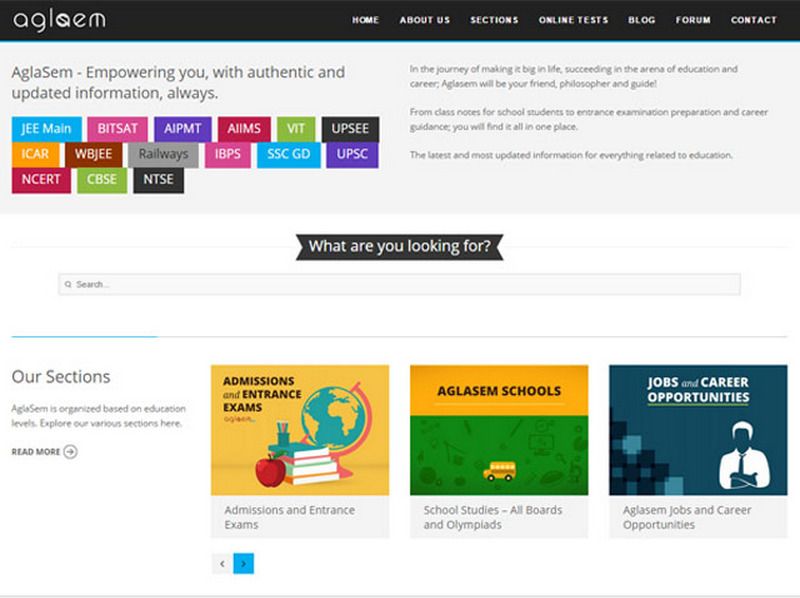
Task: Click the SSC GD badge
Action: pos(287,154)
